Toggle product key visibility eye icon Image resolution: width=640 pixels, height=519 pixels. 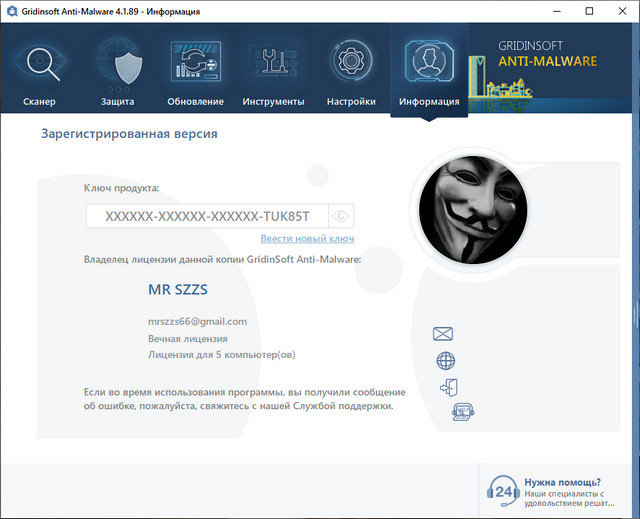tap(340, 216)
